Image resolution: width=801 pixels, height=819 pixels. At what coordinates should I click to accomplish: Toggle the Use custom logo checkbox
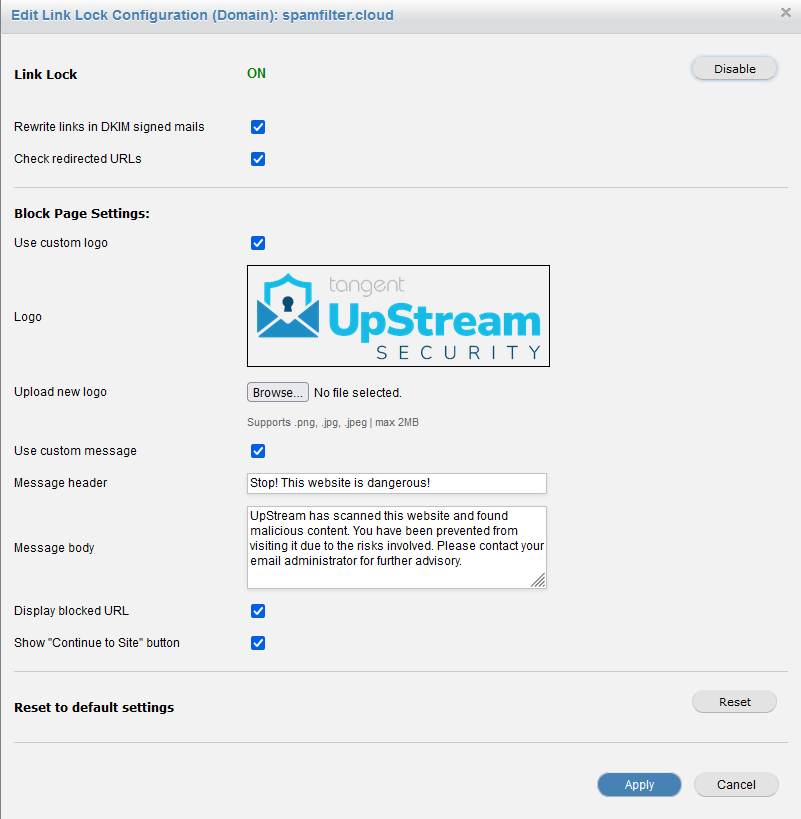[258, 243]
